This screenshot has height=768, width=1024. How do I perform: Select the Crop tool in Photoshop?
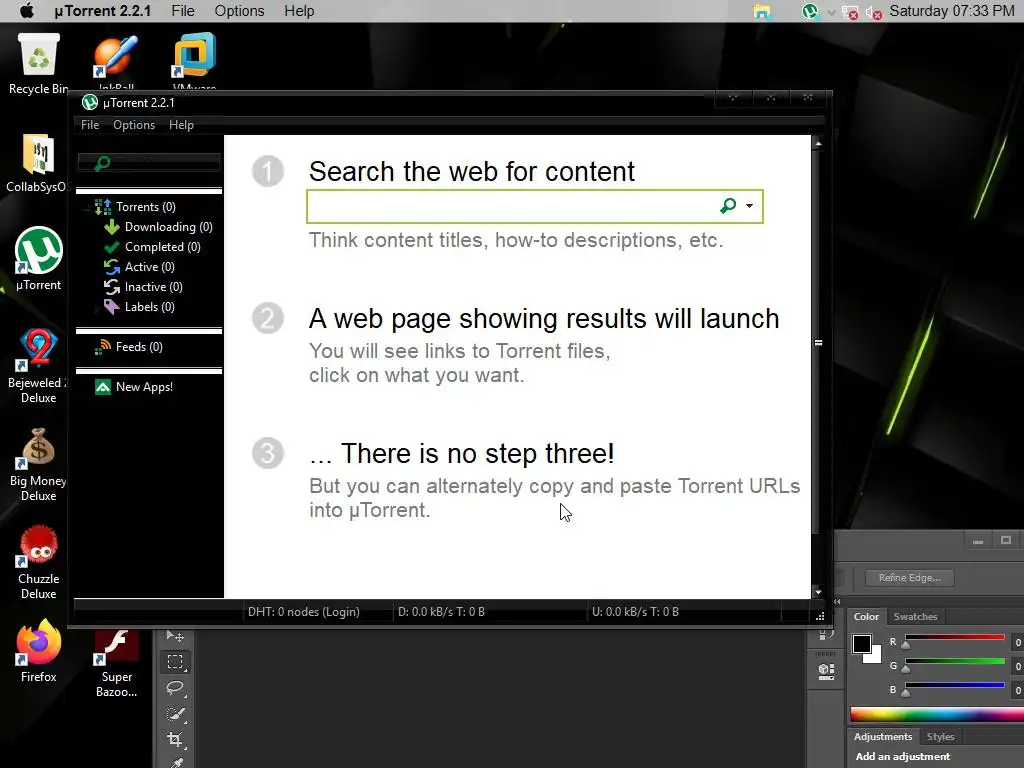(175, 739)
